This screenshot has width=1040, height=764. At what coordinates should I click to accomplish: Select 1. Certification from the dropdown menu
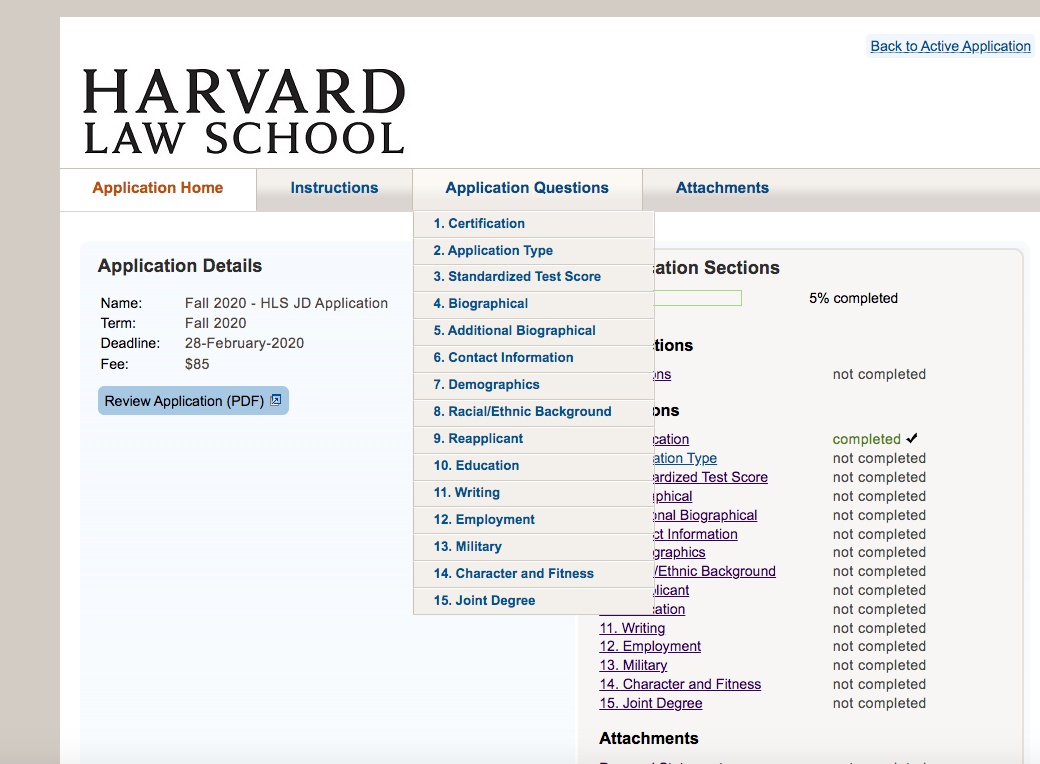533,223
